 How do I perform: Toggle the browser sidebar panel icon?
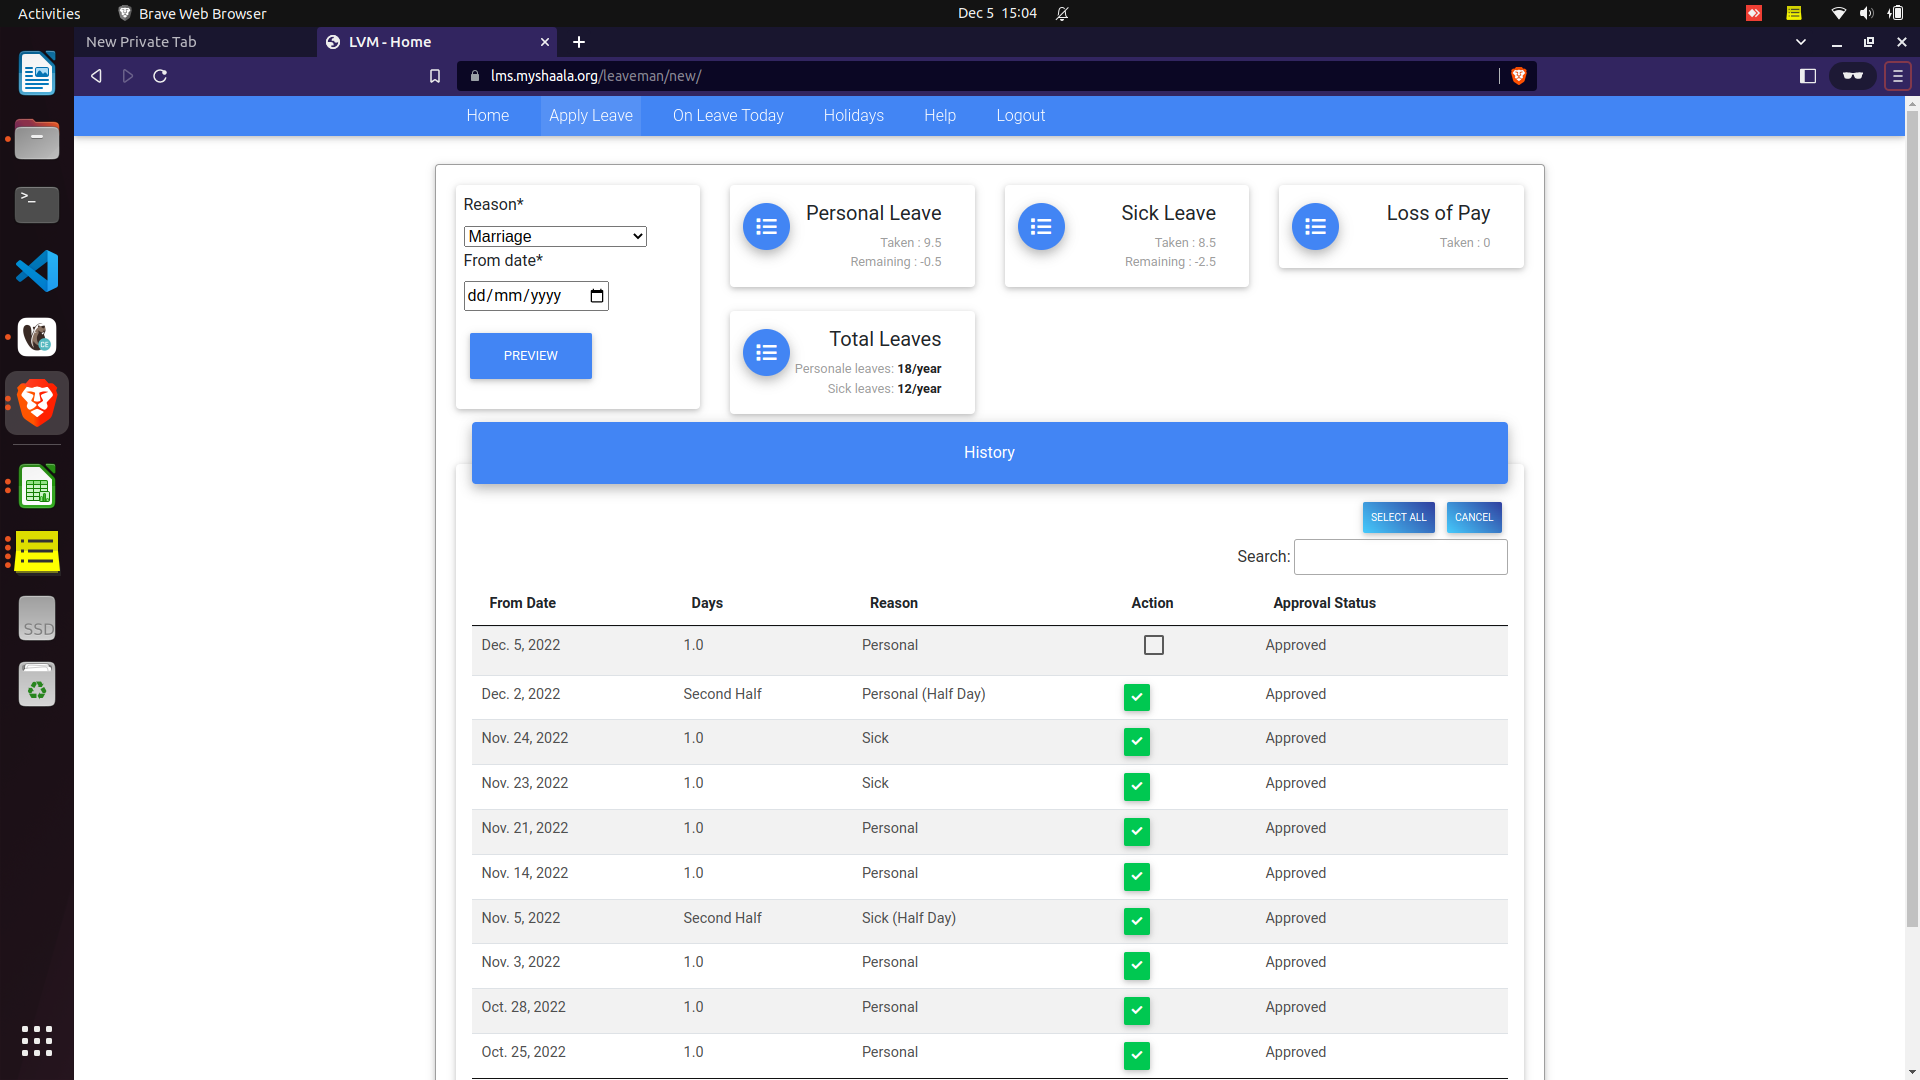click(x=1807, y=76)
